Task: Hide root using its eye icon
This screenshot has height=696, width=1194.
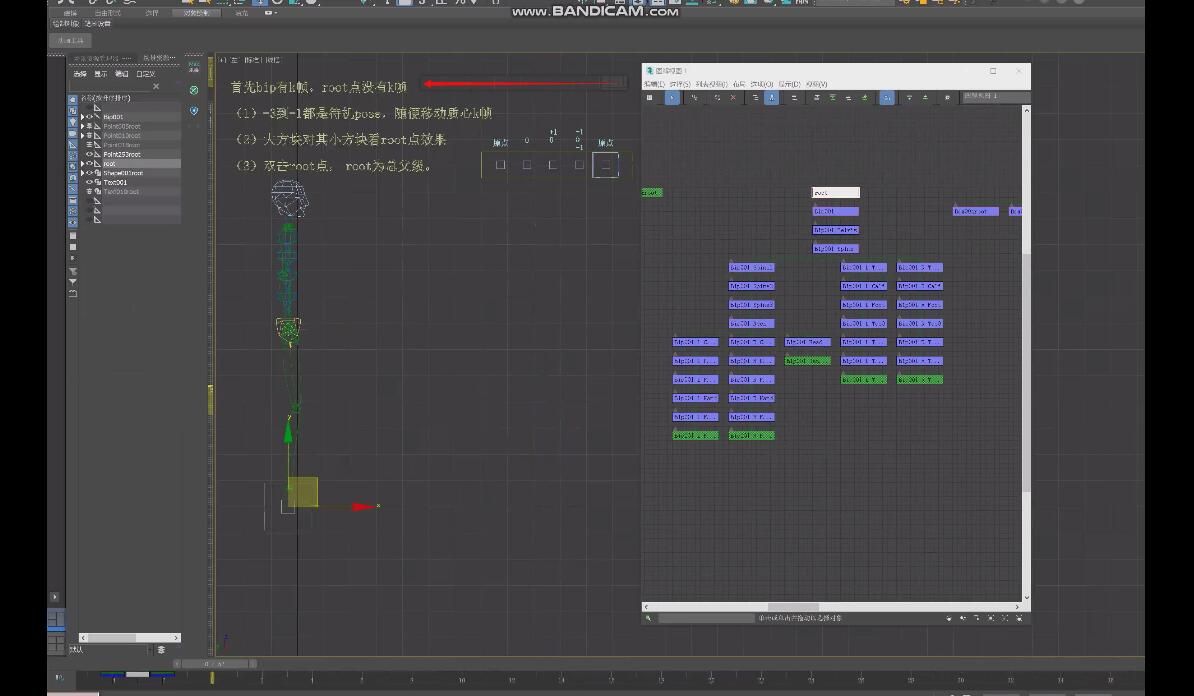Action: click(89, 164)
